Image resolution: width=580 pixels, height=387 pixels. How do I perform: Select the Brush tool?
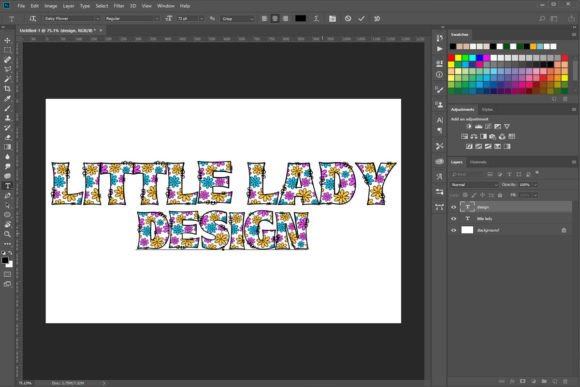pyautogui.click(x=7, y=108)
